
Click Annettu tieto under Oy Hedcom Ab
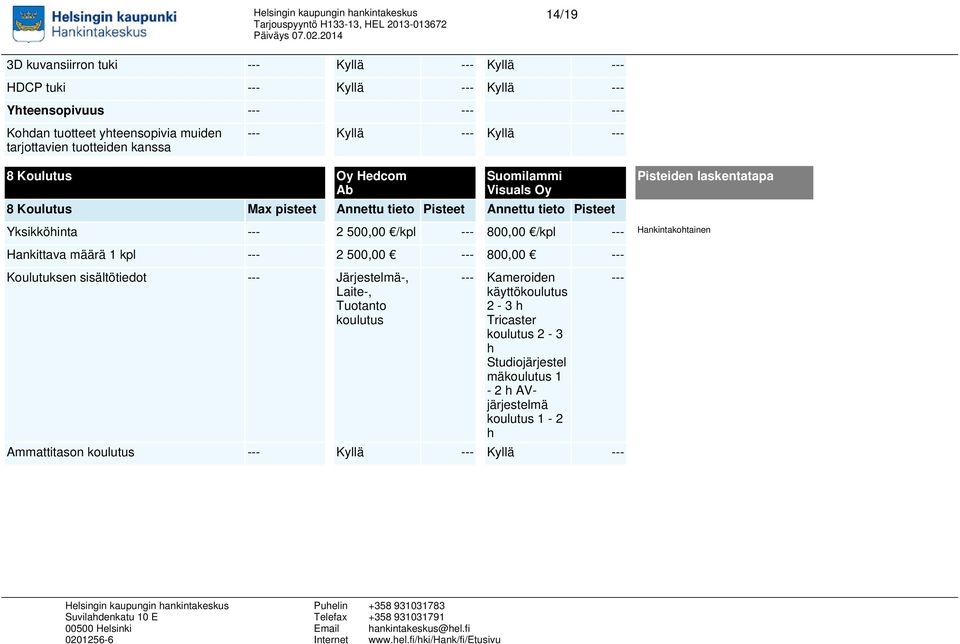[375, 209]
